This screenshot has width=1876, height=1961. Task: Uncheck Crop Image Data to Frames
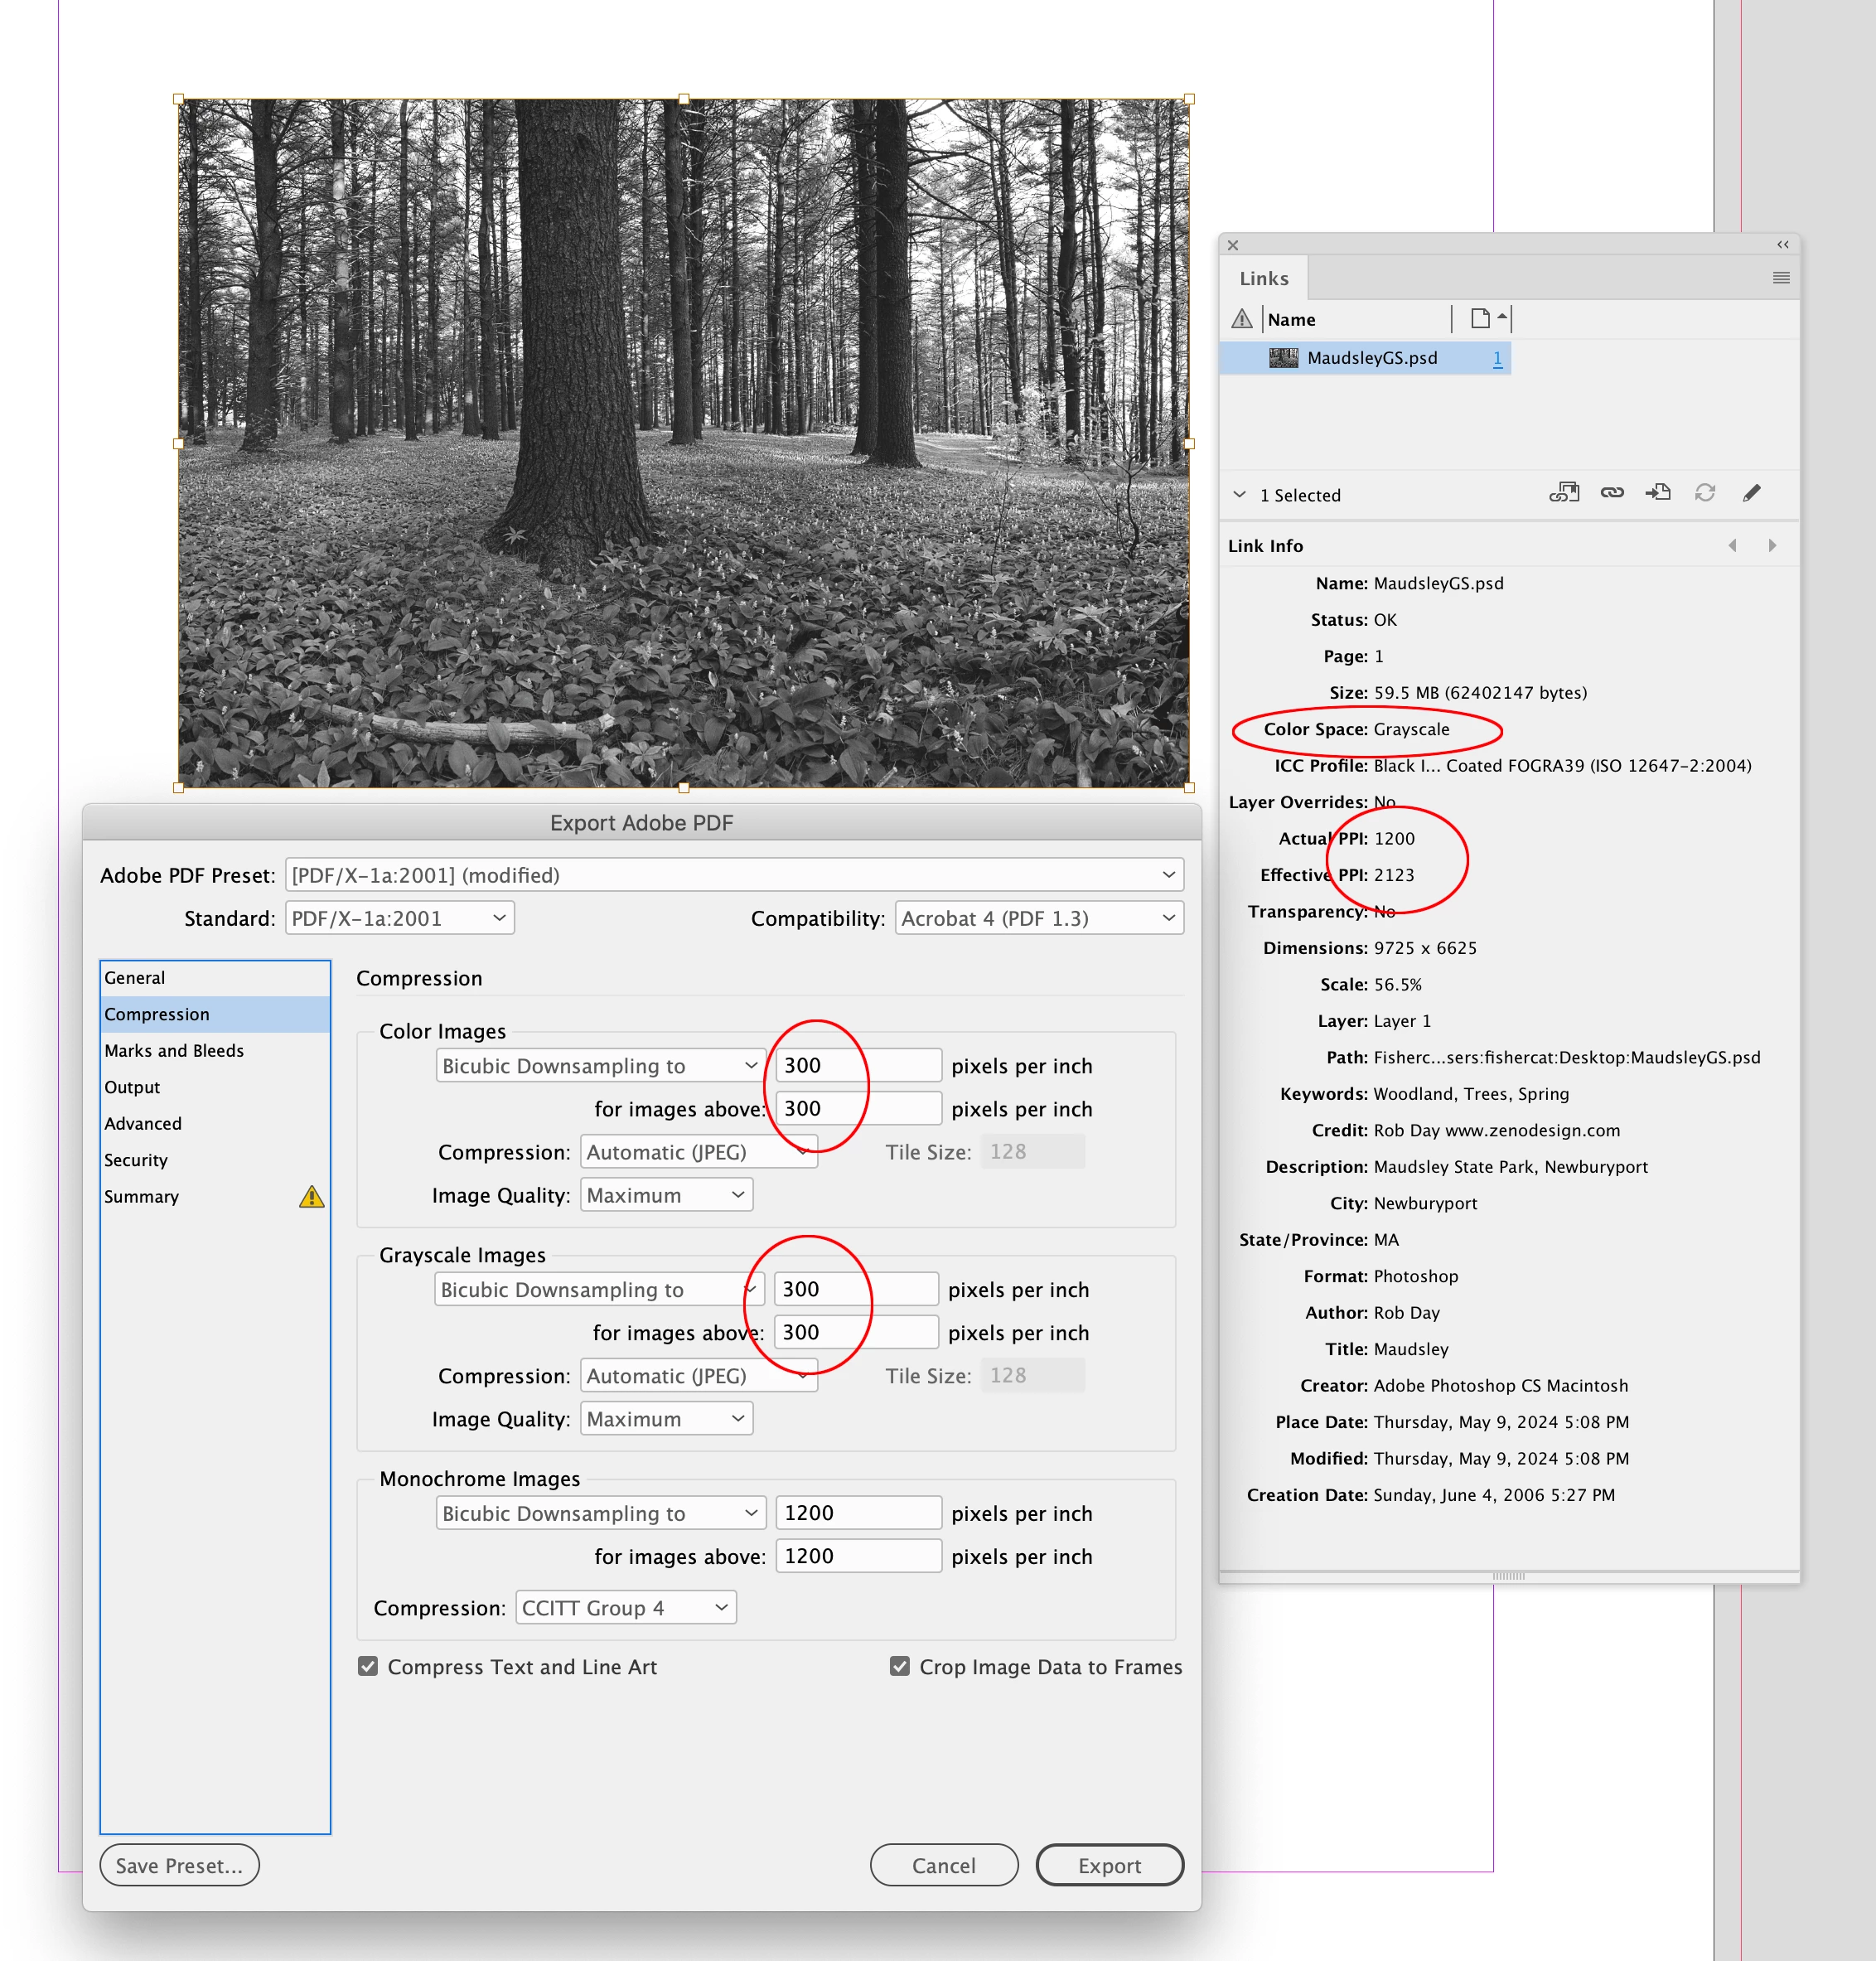pyautogui.click(x=900, y=1666)
